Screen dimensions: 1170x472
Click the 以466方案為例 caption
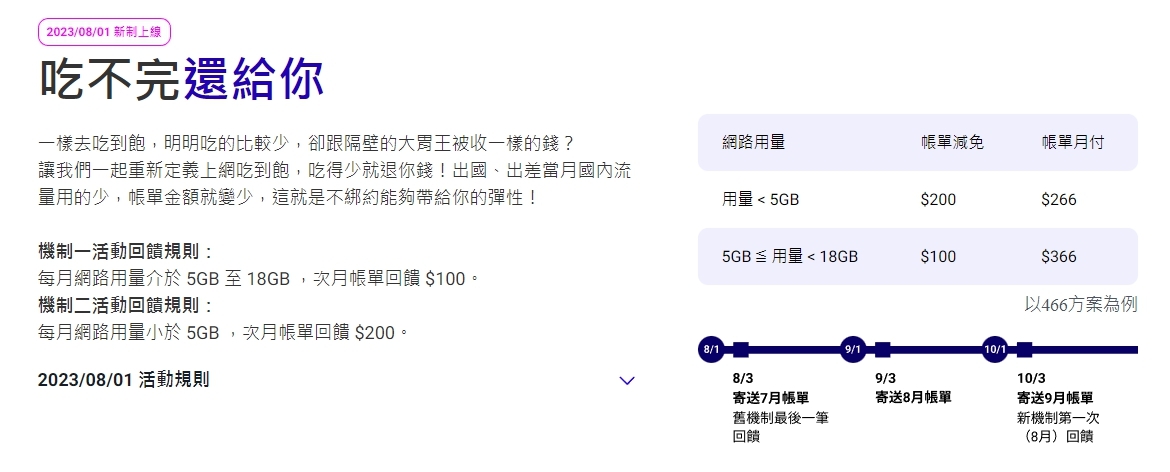pyautogui.click(x=1081, y=304)
